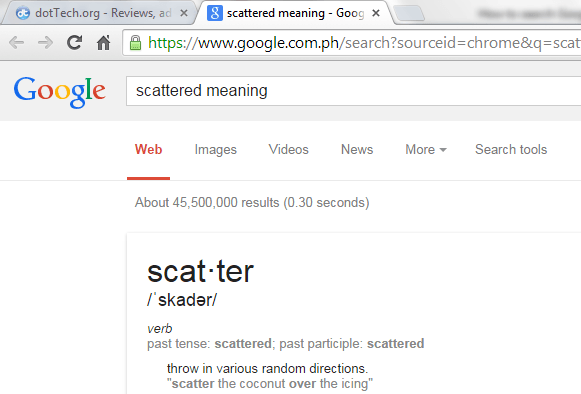This screenshot has width=581, height=394.
Task: Close the dotTech.org tab
Action: click(184, 13)
